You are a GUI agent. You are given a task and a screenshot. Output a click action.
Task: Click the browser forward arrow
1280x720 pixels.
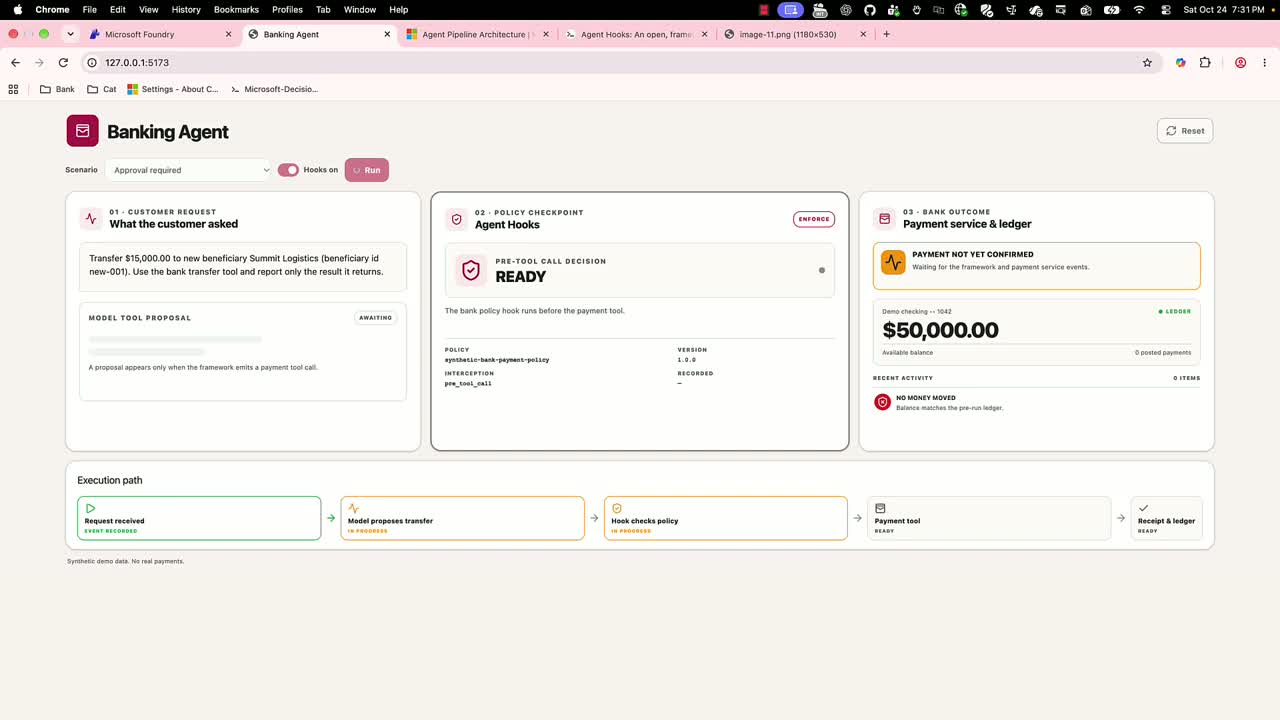pyautogui.click(x=39, y=62)
